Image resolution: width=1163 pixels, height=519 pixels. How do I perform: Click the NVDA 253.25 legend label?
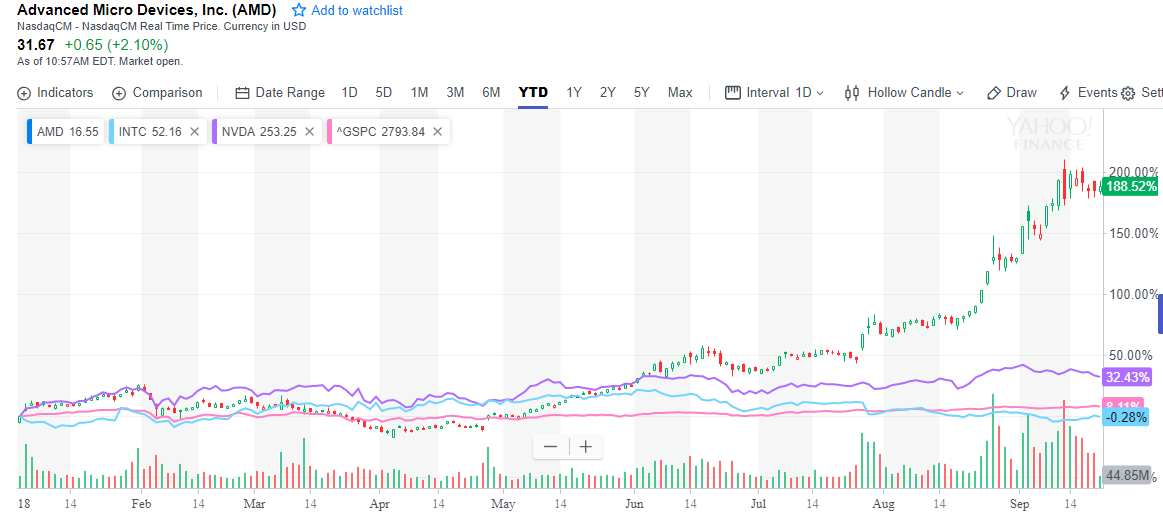pyautogui.click(x=260, y=131)
